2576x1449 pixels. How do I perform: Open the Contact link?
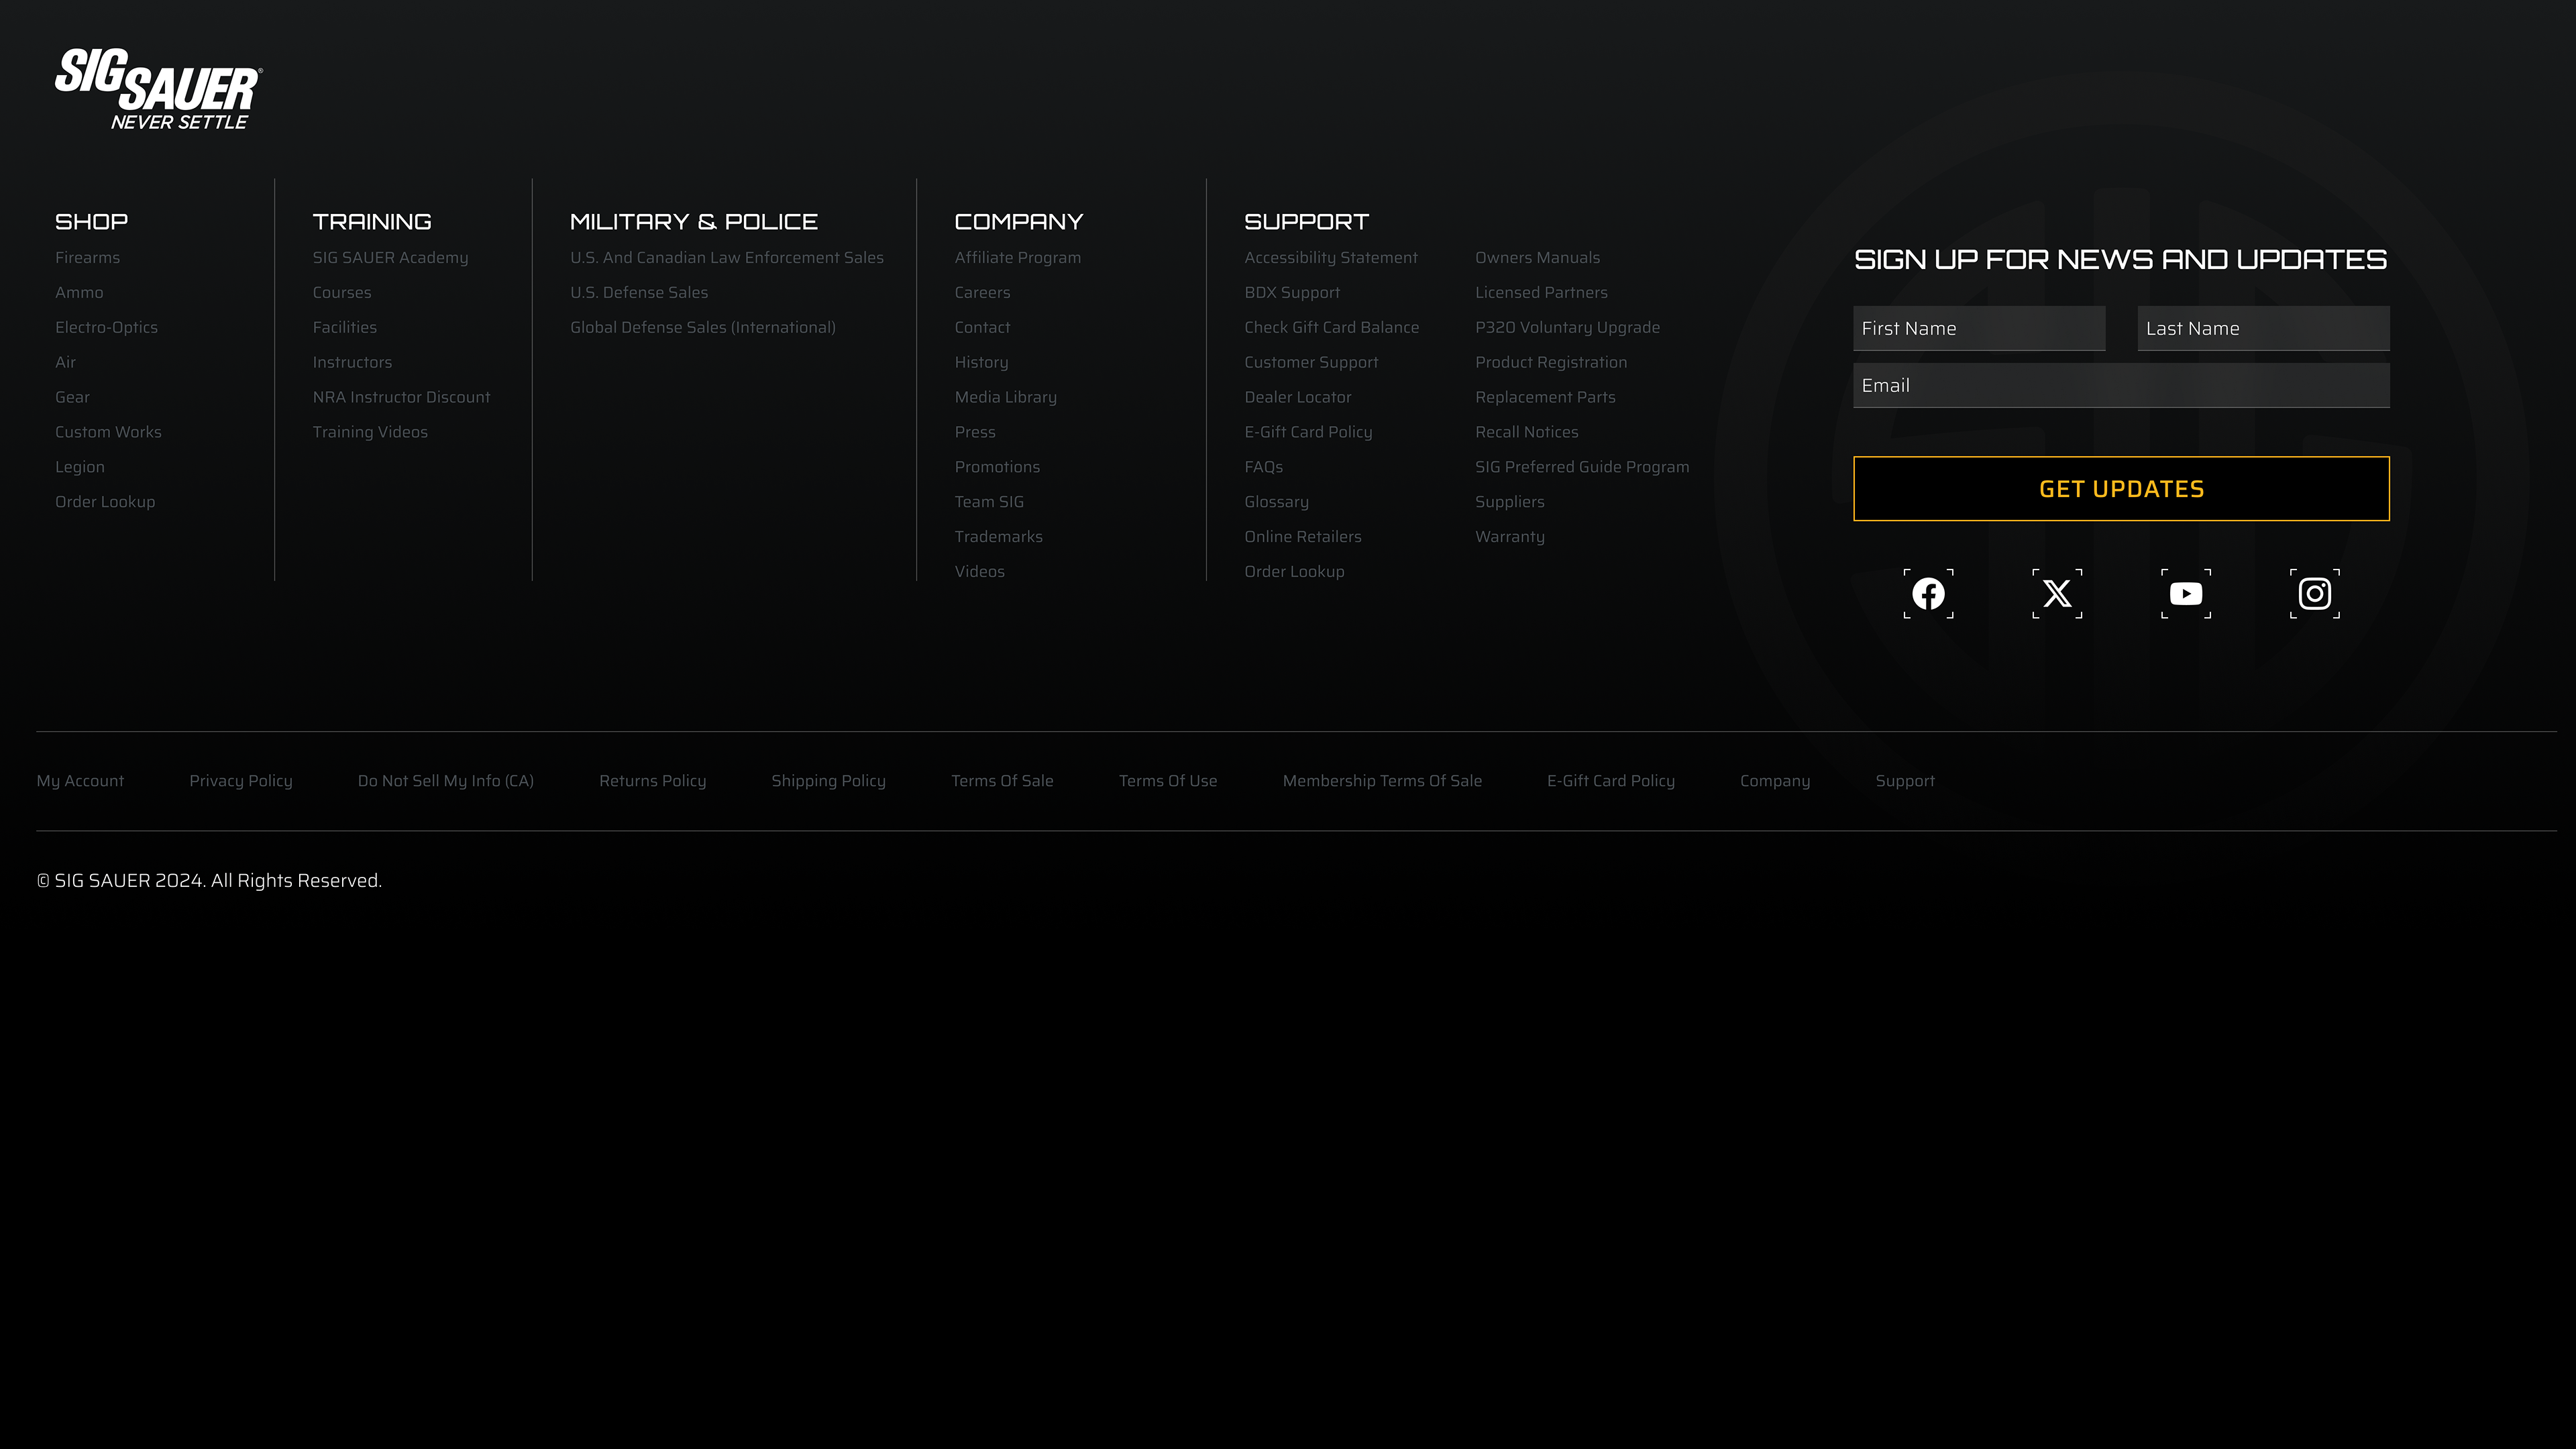983,328
